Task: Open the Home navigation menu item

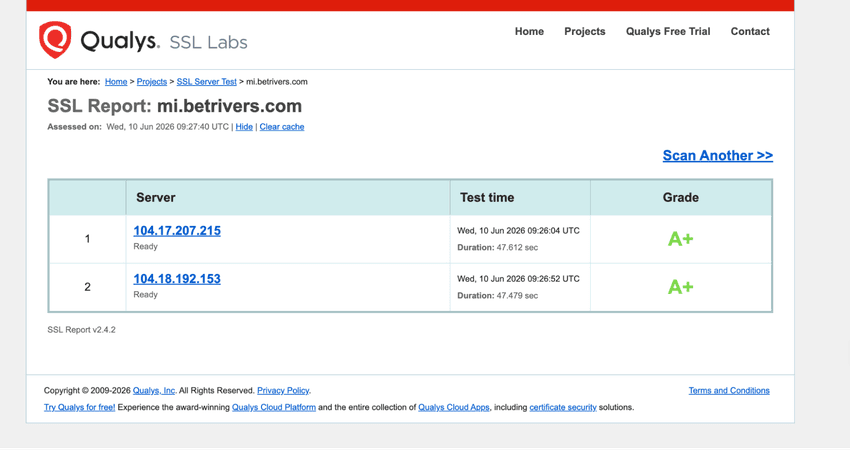Action: 529,31
